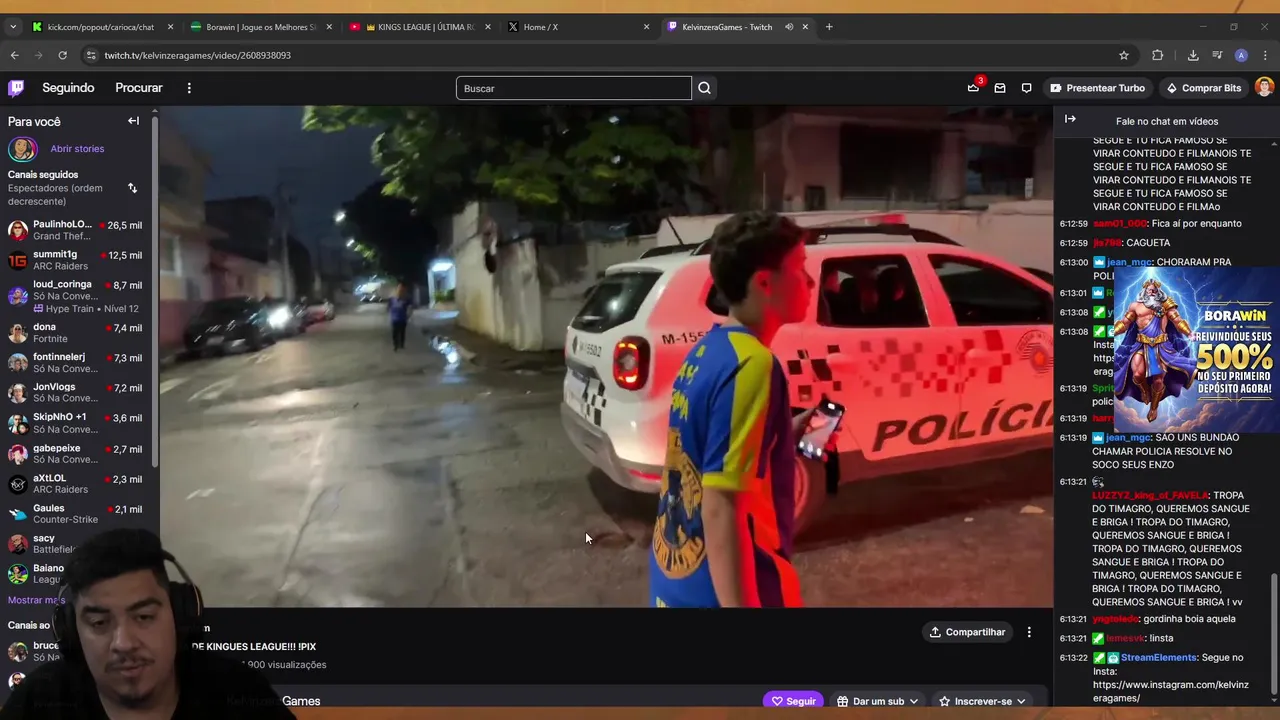Click Compartilhar share button
Viewport: 1280px width, 720px height.
[967, 632]
